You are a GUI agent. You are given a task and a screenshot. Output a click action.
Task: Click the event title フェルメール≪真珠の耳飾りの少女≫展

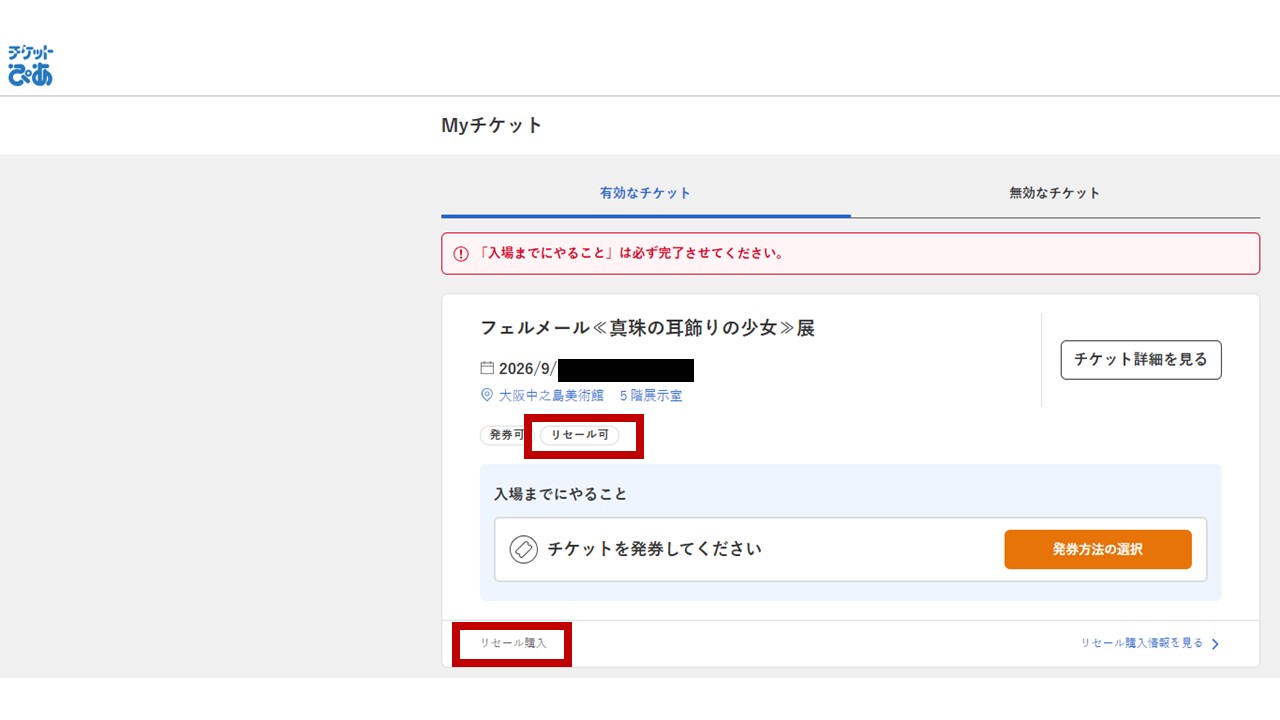[647, 328]
